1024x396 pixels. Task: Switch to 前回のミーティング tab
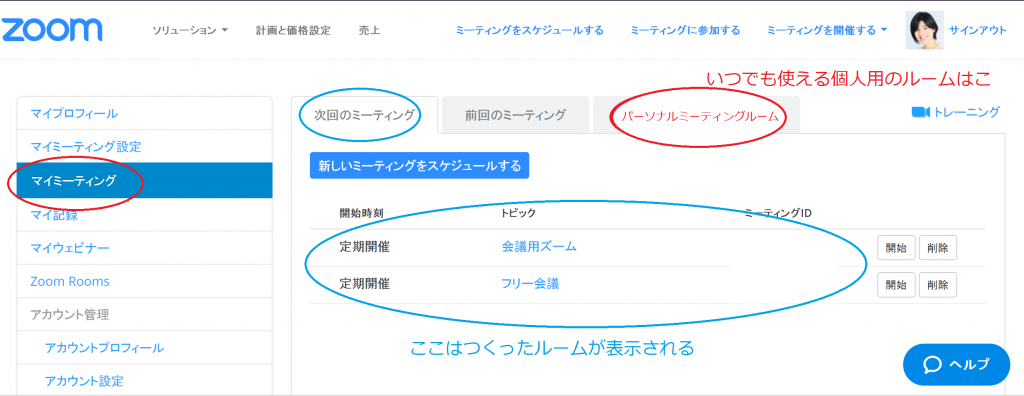coord(515,115)
